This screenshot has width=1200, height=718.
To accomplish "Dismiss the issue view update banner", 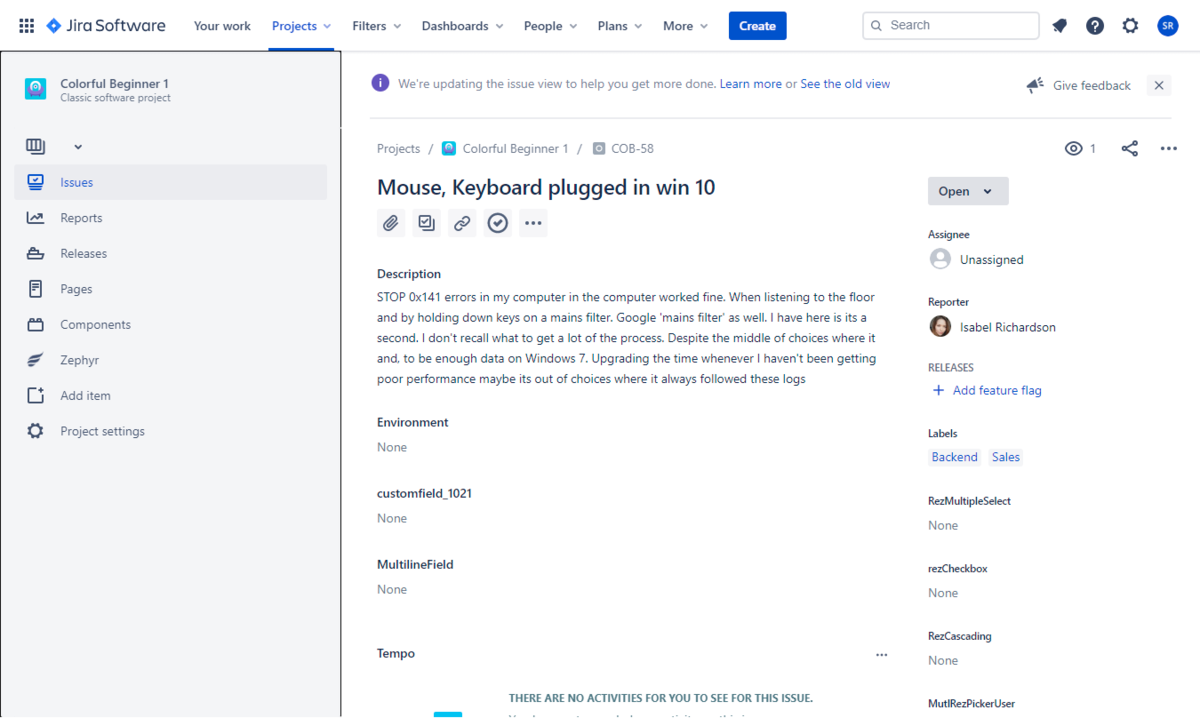I will coord(1159,85).
